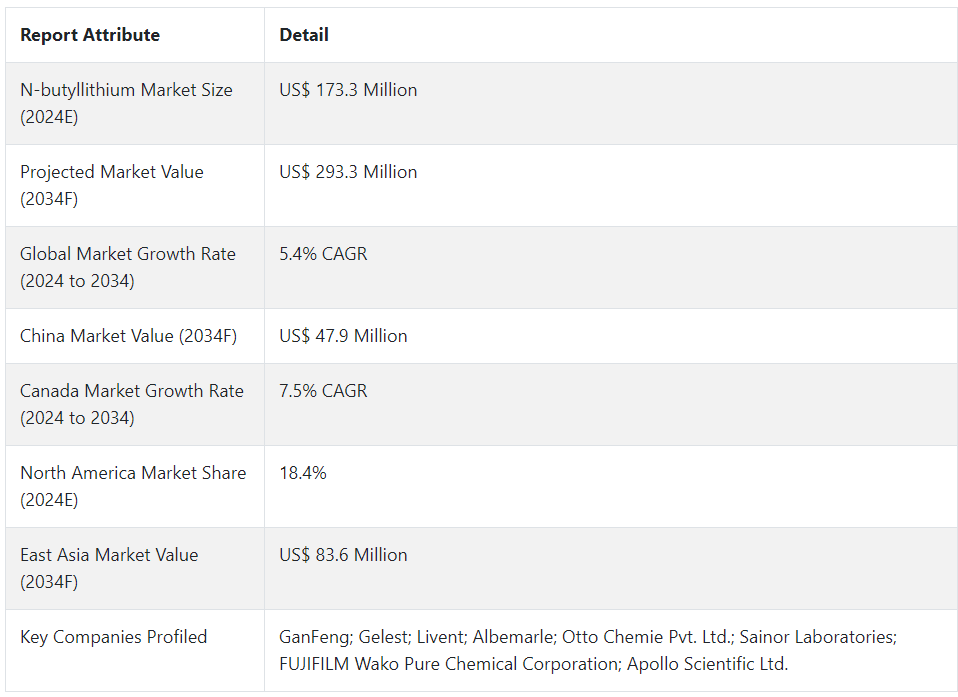Click the US$ 47.9 Million value
This screenshot has width=958, height=697.
point(343,336)
